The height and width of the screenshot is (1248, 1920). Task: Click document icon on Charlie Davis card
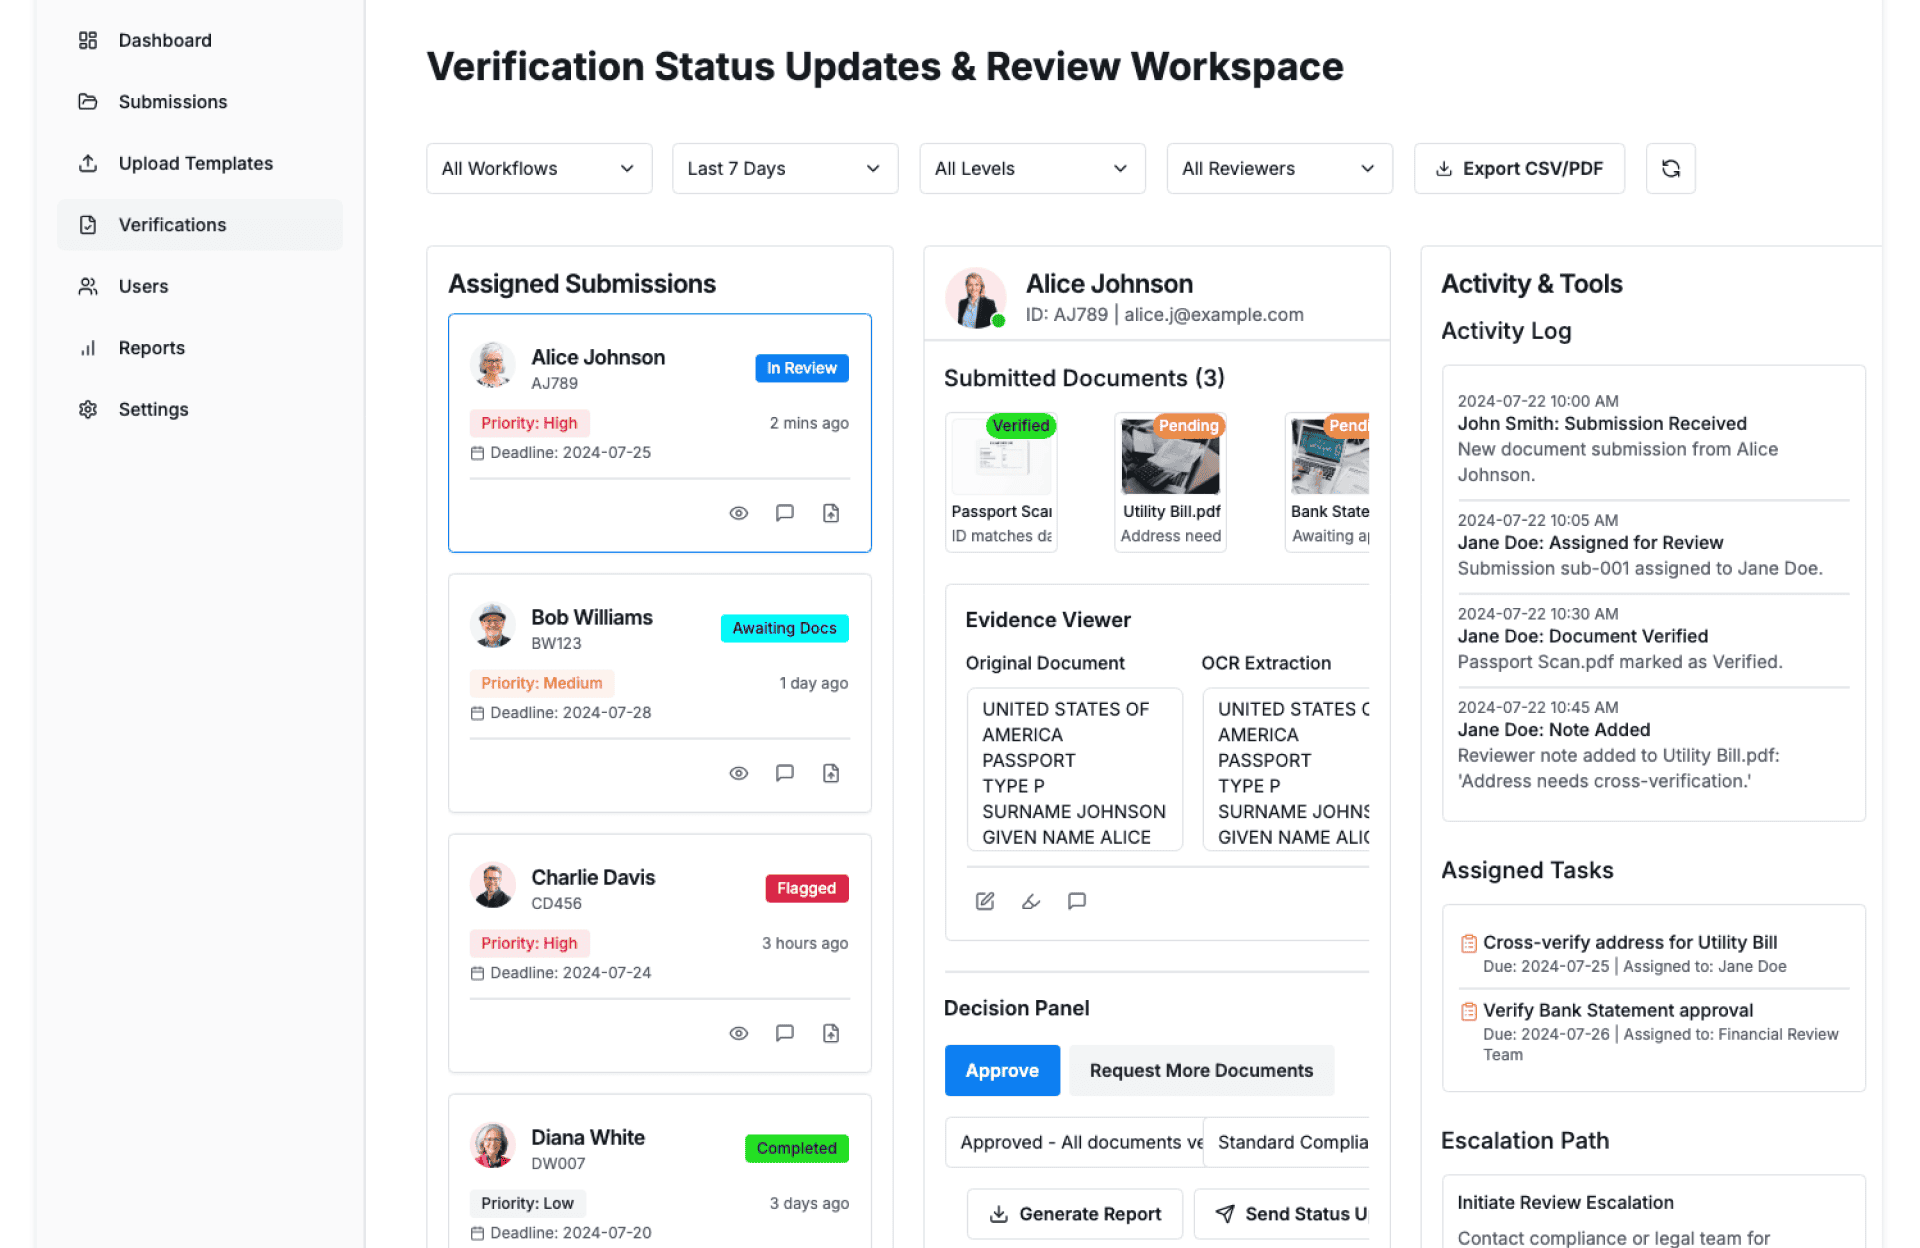(830, 1033)
